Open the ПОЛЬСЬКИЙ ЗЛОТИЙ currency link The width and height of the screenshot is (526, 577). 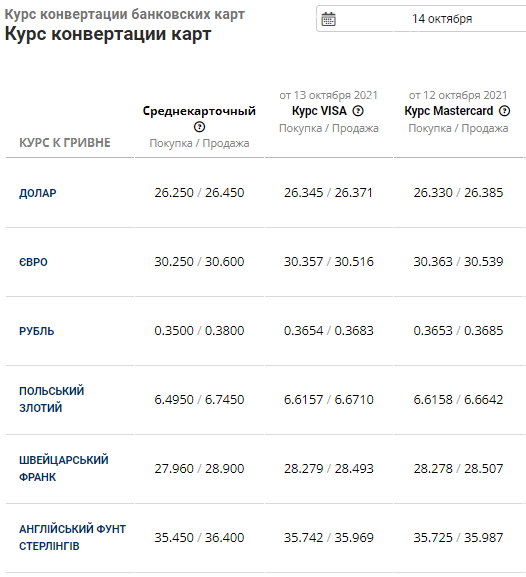coord(52,399)
